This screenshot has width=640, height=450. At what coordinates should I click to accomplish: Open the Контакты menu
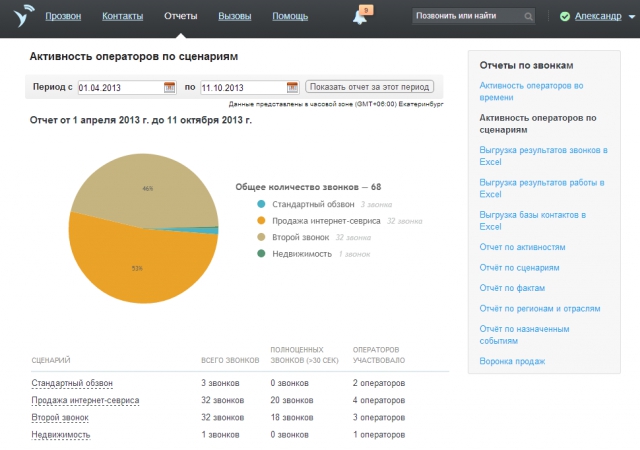pos(122,16)
